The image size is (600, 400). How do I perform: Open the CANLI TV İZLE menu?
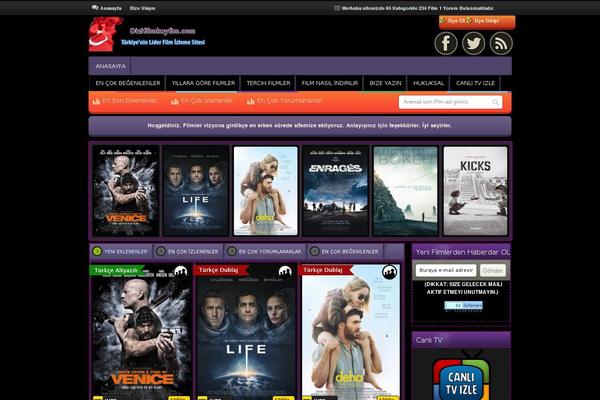coord(475,83)
